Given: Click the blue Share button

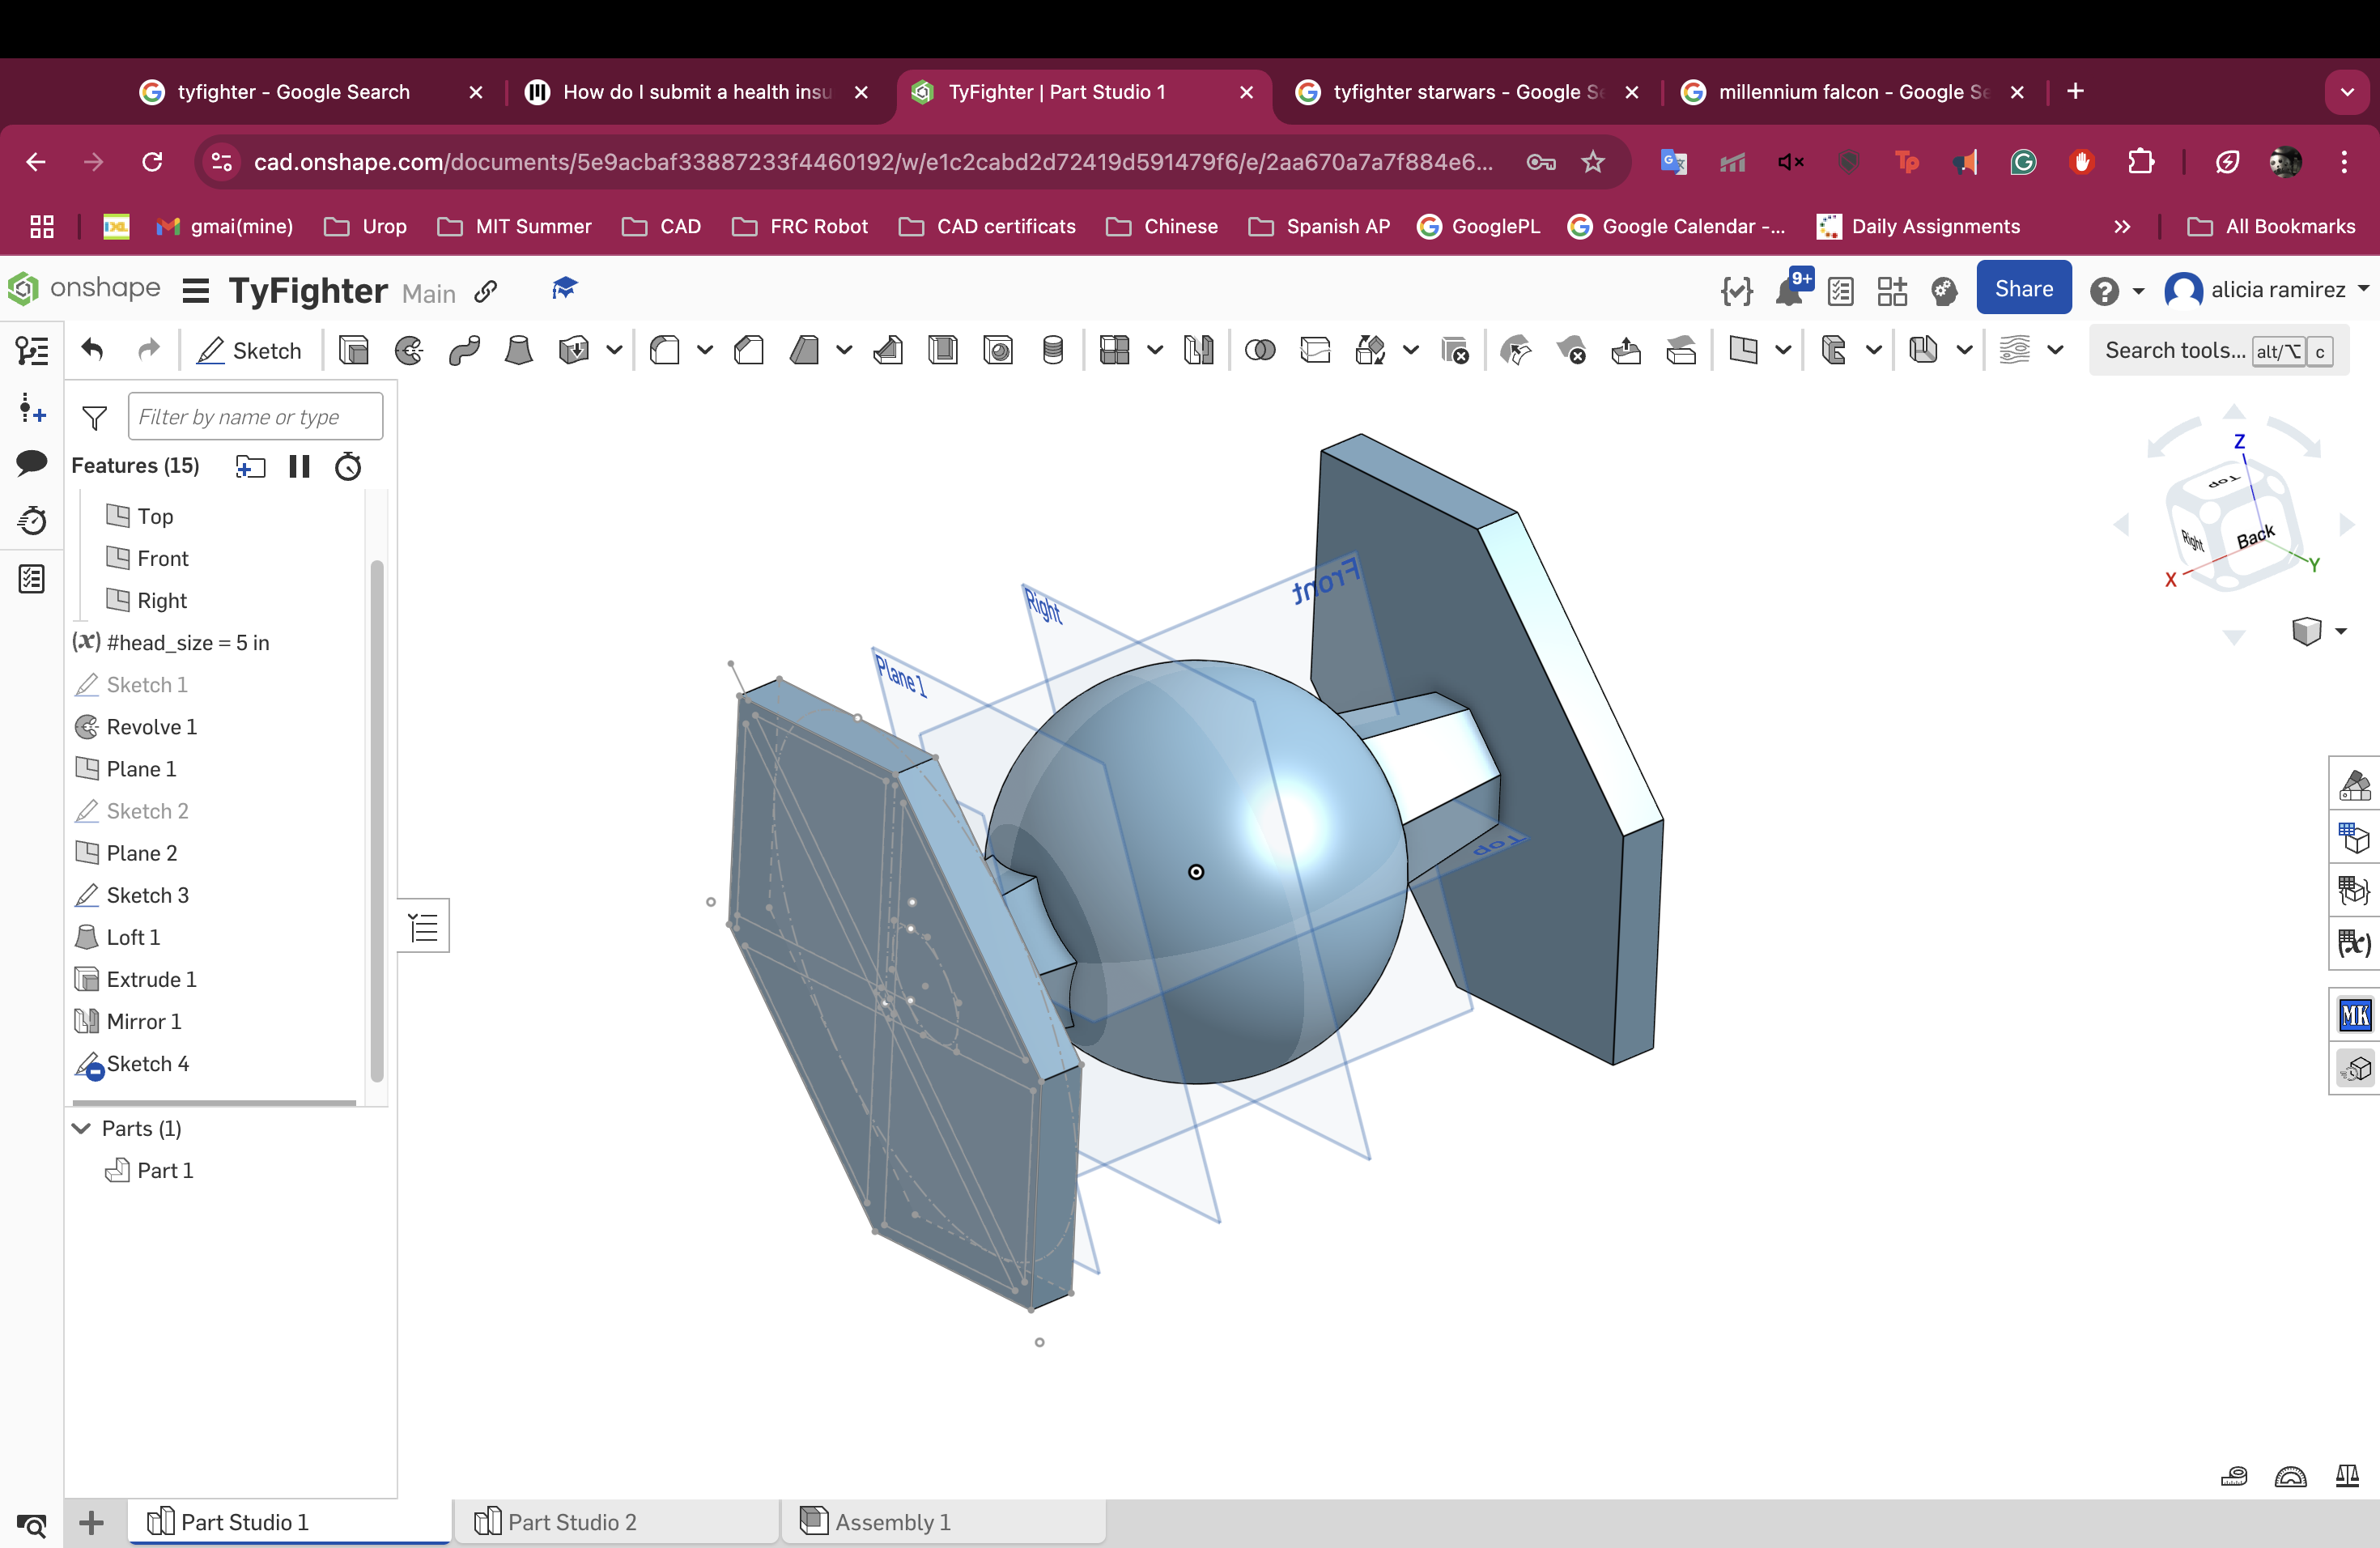Looking at the screenshot, I should [x=2024, y=289].
